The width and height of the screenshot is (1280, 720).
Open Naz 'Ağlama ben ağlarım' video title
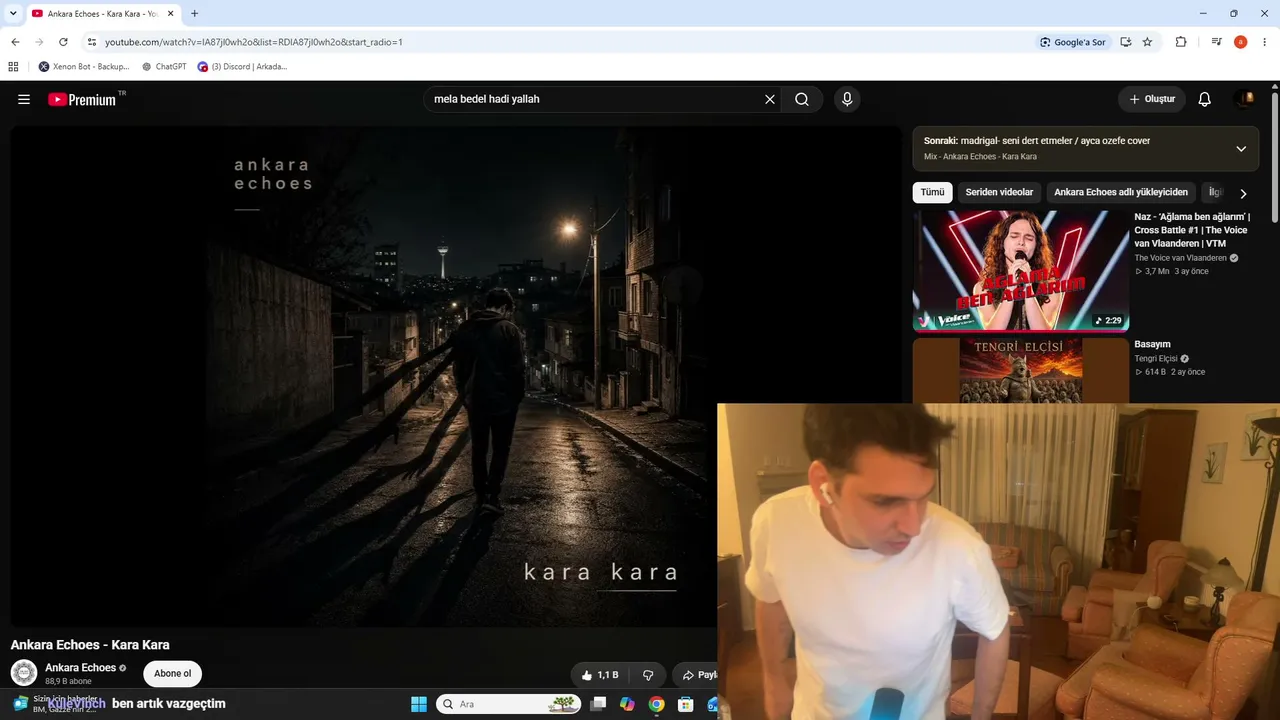point(1192,230)
